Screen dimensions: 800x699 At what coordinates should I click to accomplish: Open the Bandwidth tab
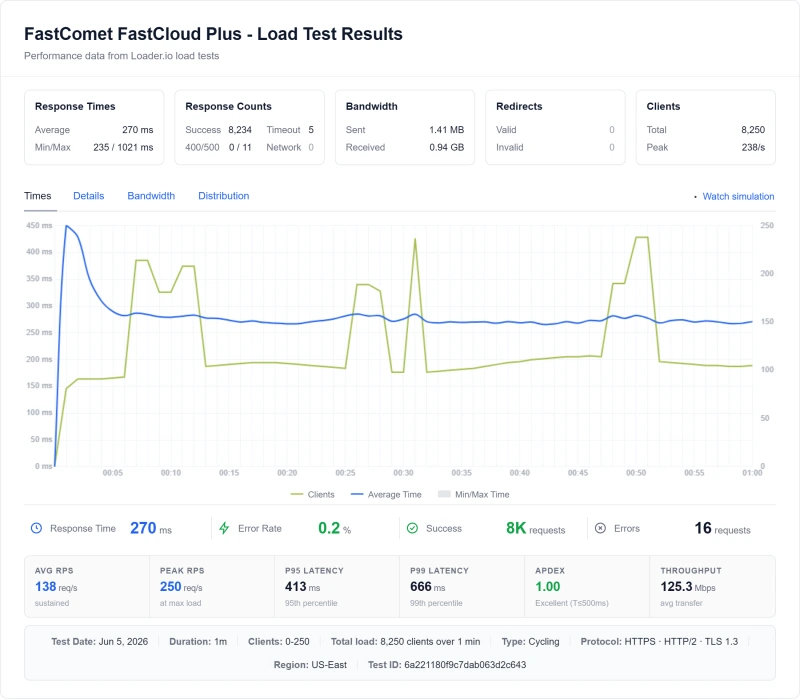tap(151, 196)
